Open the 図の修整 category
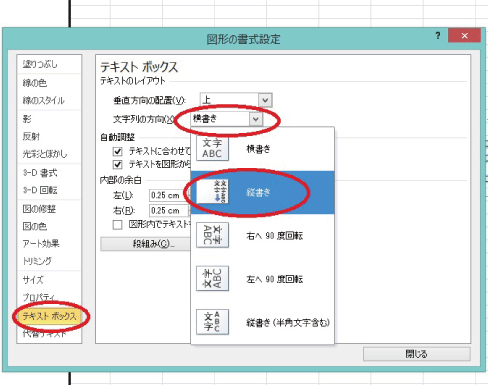 point(39,209)
